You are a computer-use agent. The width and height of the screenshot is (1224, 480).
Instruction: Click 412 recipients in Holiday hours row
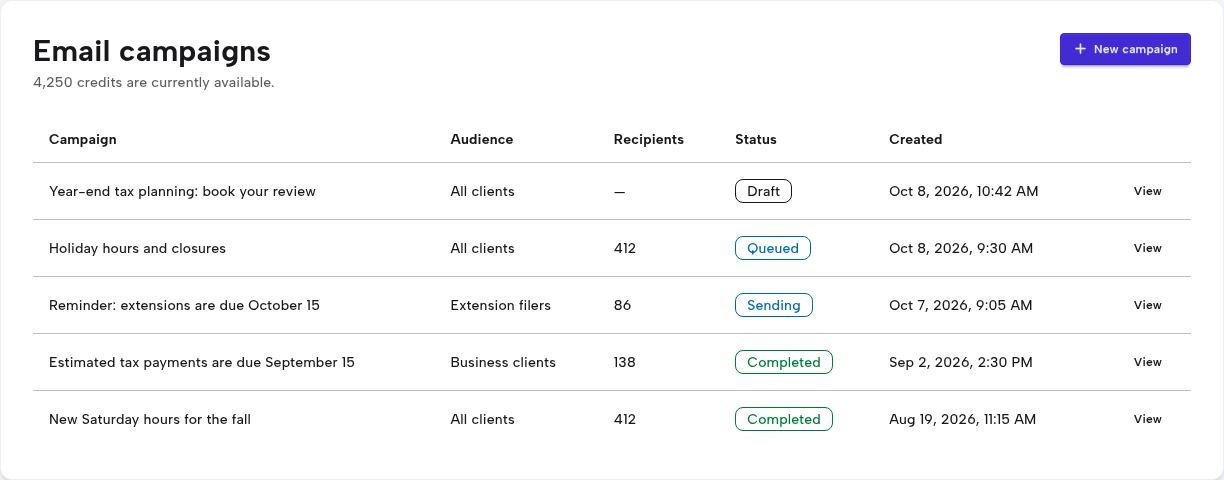point(625,248)
